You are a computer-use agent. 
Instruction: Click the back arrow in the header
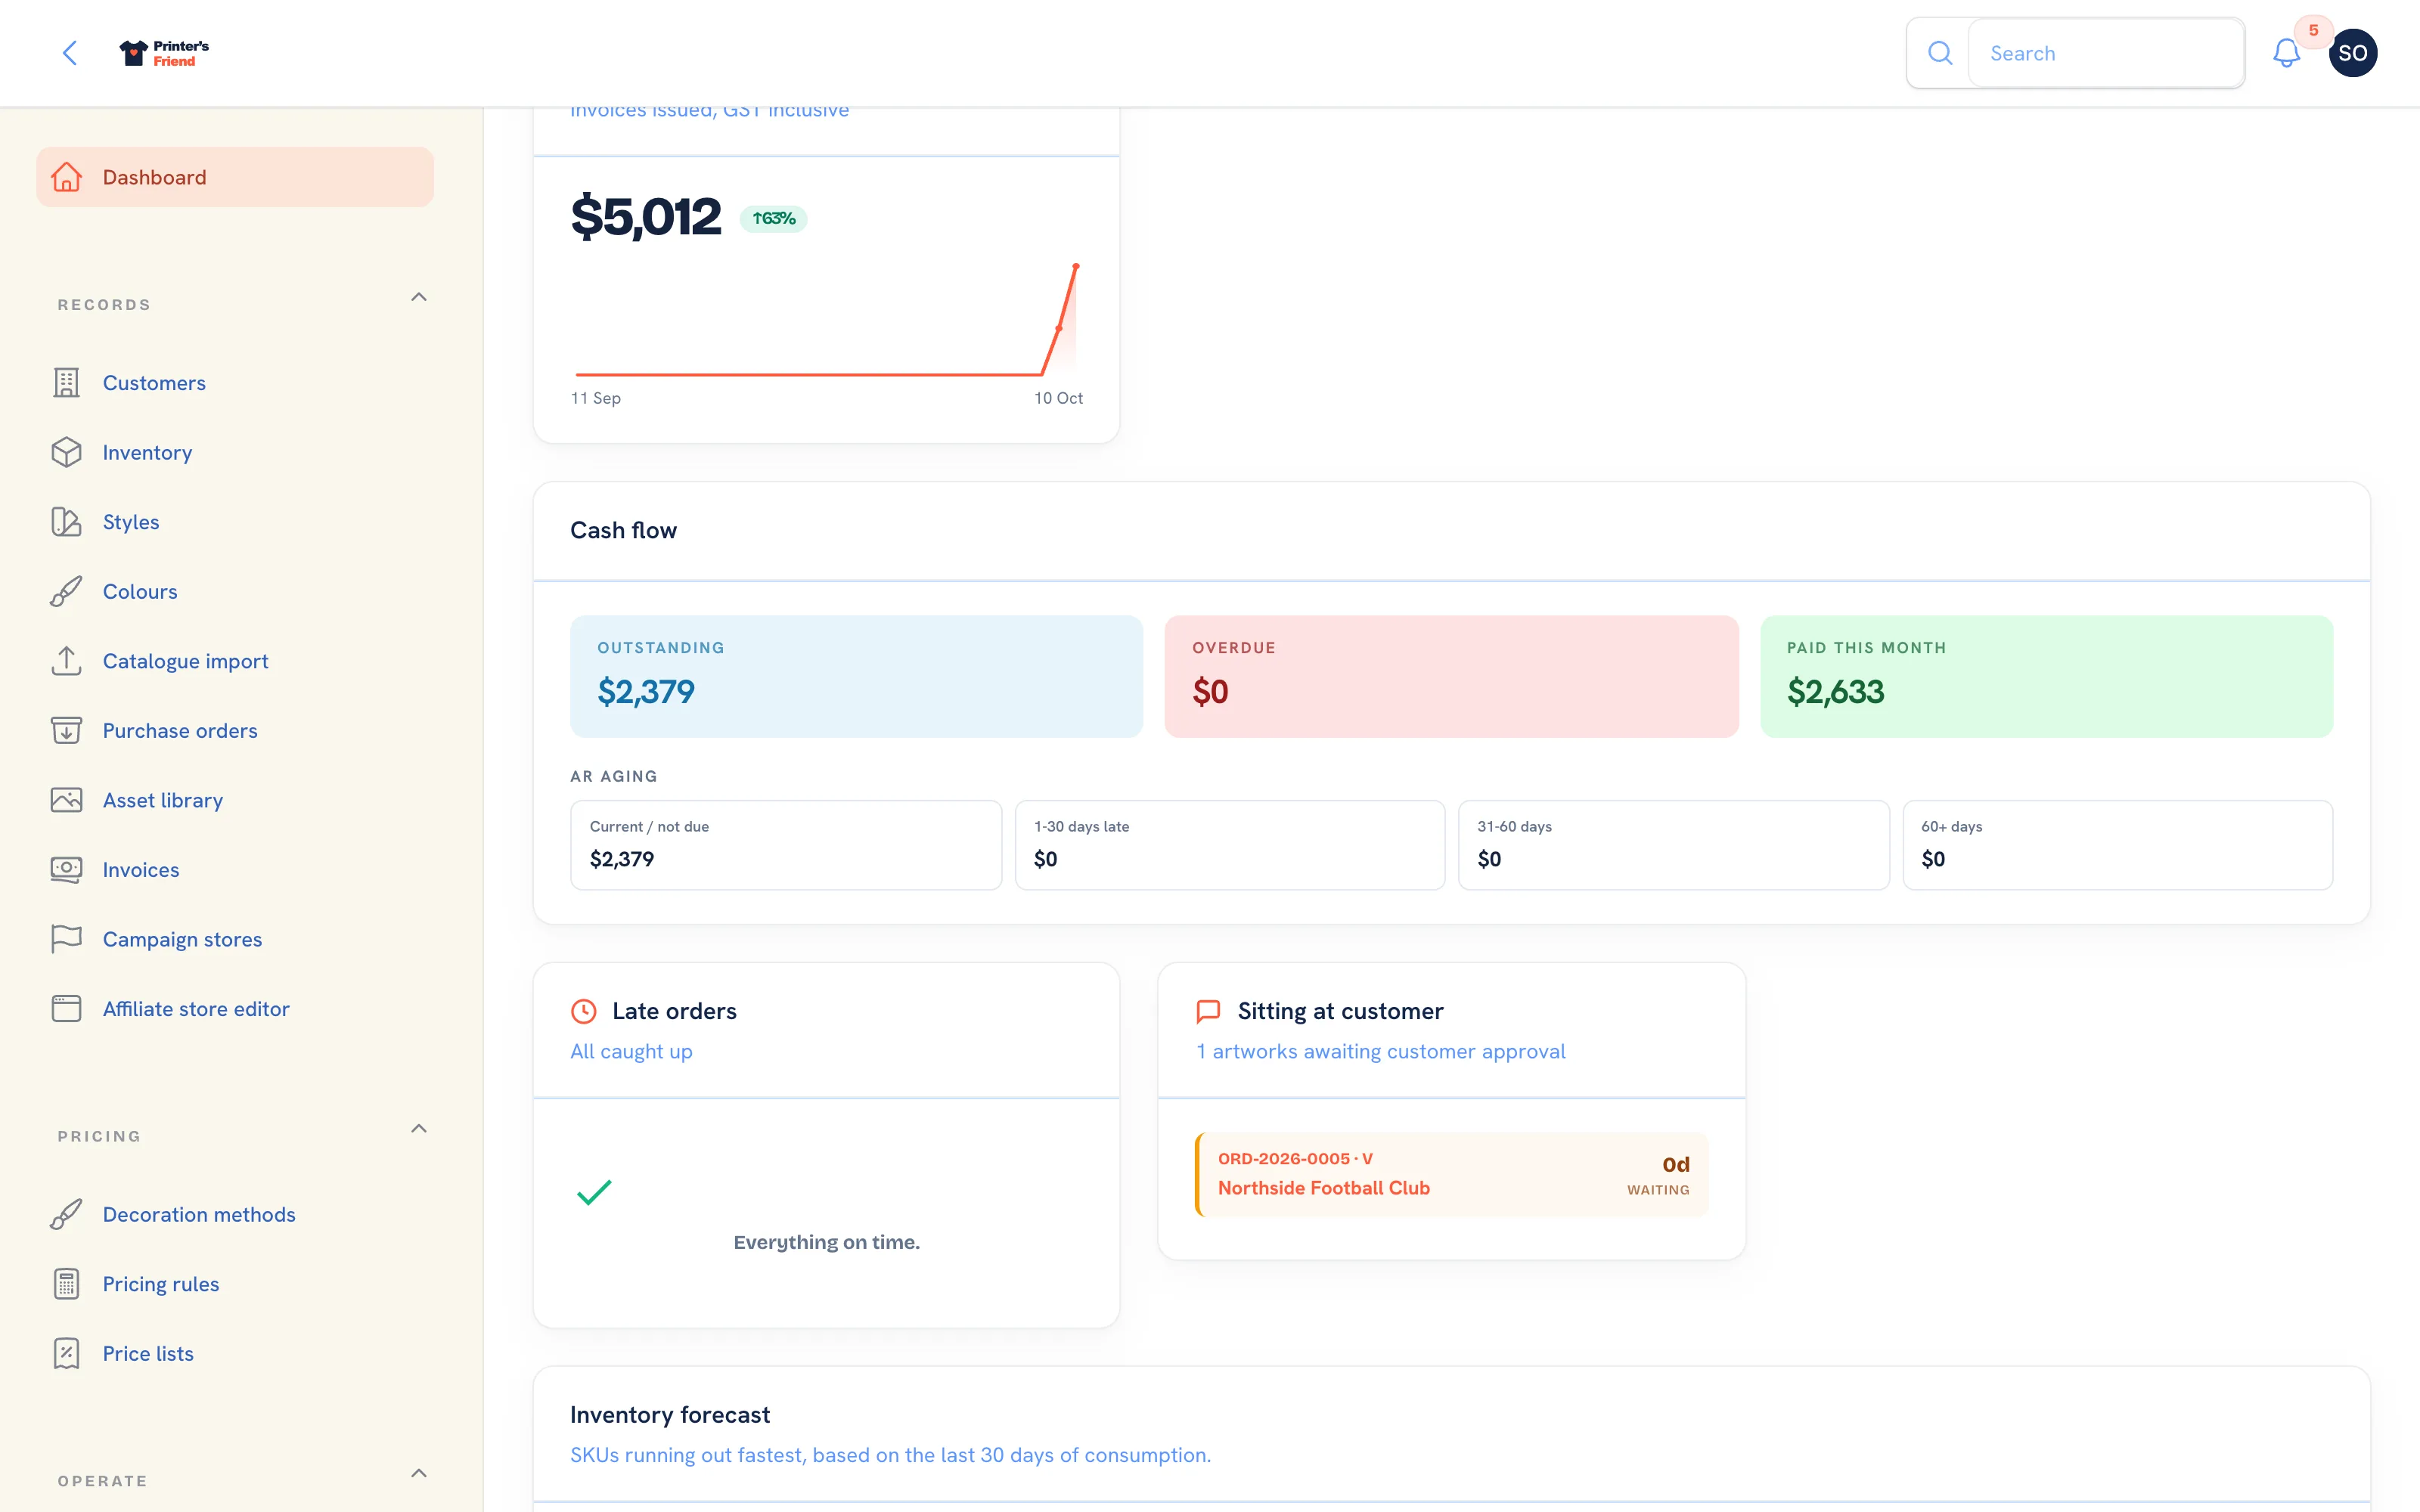(69, 53)
